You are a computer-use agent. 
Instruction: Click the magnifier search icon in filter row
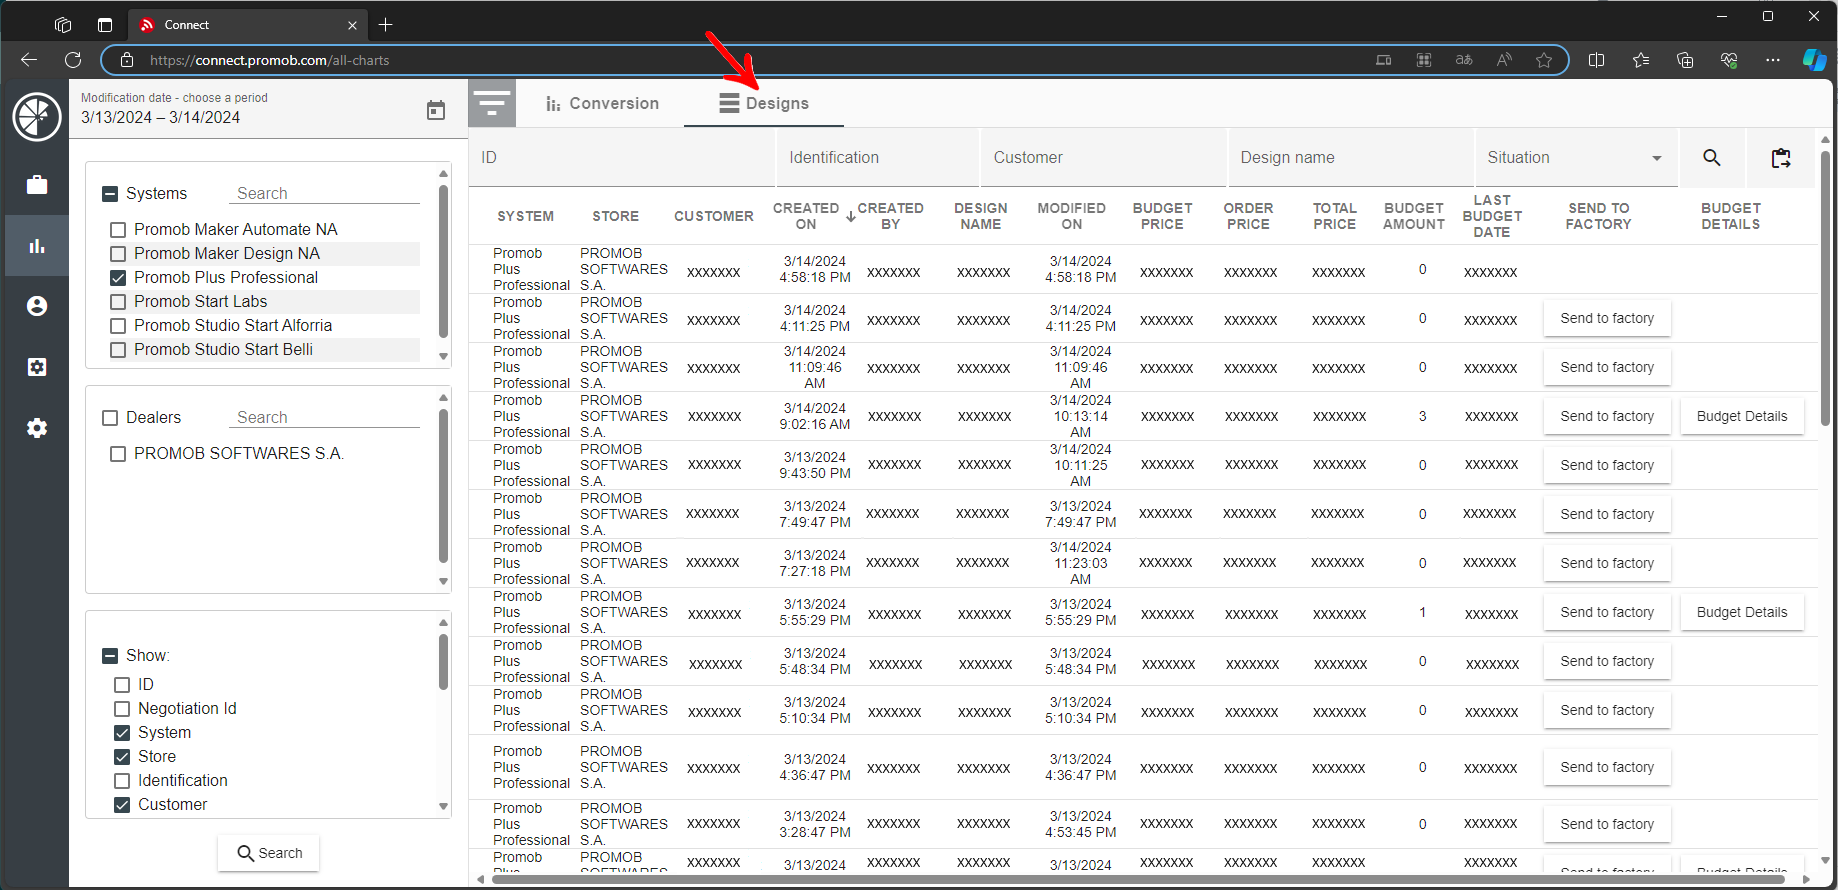[x=1711, y=158]
